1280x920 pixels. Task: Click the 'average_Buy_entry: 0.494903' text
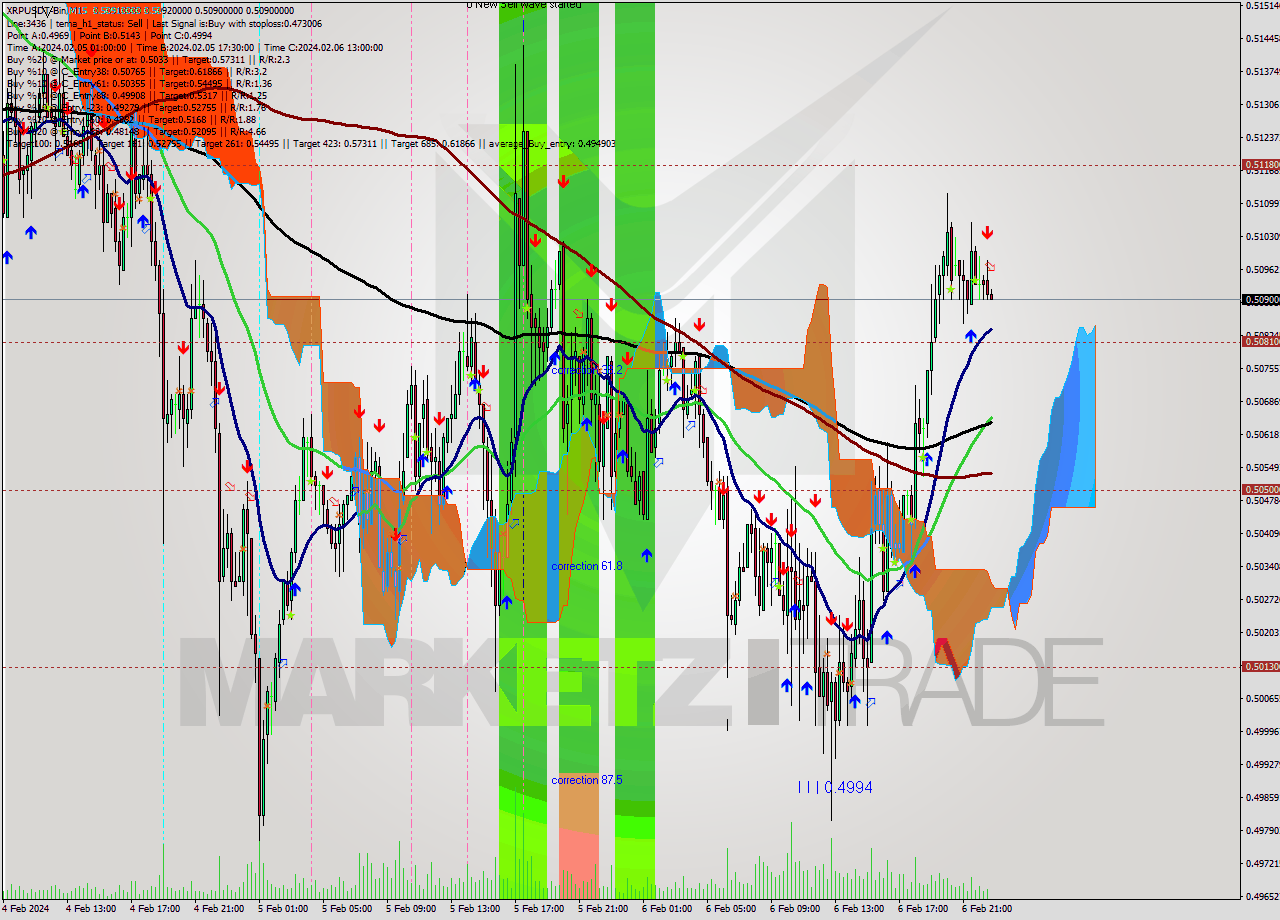tap(551, 143)
